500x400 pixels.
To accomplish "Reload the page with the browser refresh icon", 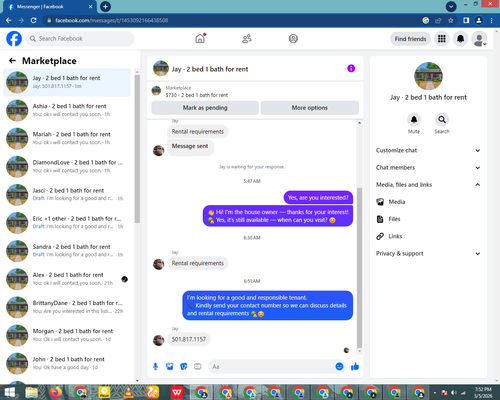I will click(x=33, y=20).
